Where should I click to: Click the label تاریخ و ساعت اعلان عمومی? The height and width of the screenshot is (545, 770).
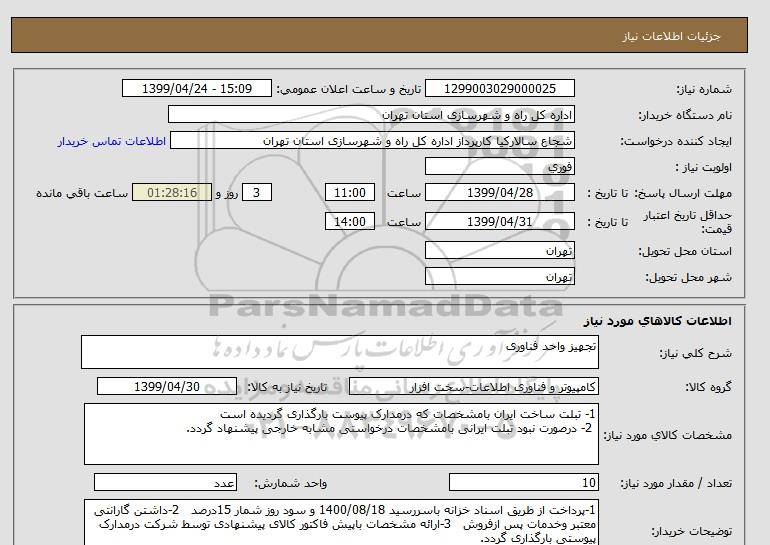point(349,89)
